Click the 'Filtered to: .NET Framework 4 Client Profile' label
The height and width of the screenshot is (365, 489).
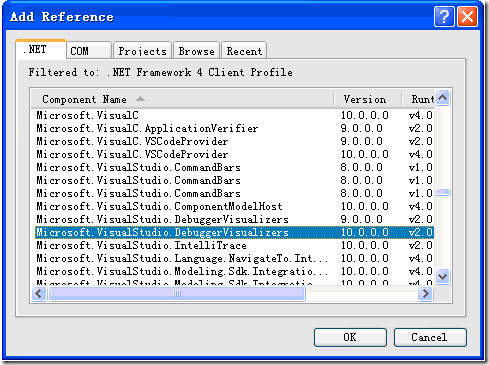click(160, 72)
